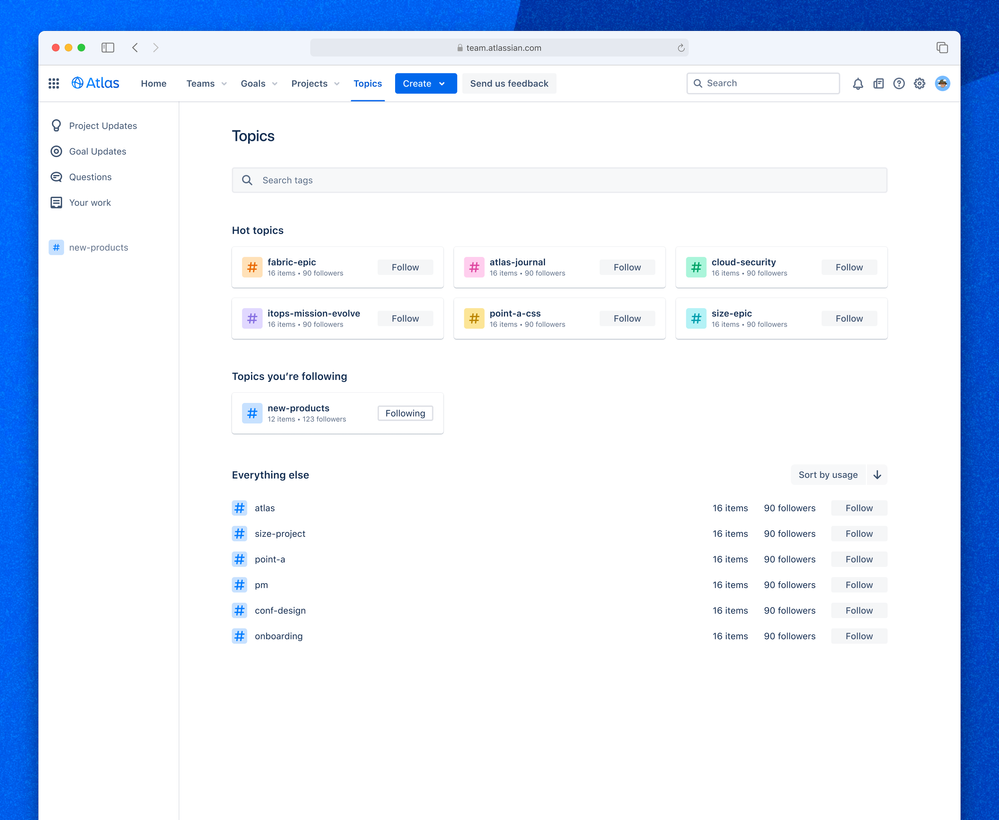Show browser tab overview icon
999x820 pixels.
[x=942, y=48]
